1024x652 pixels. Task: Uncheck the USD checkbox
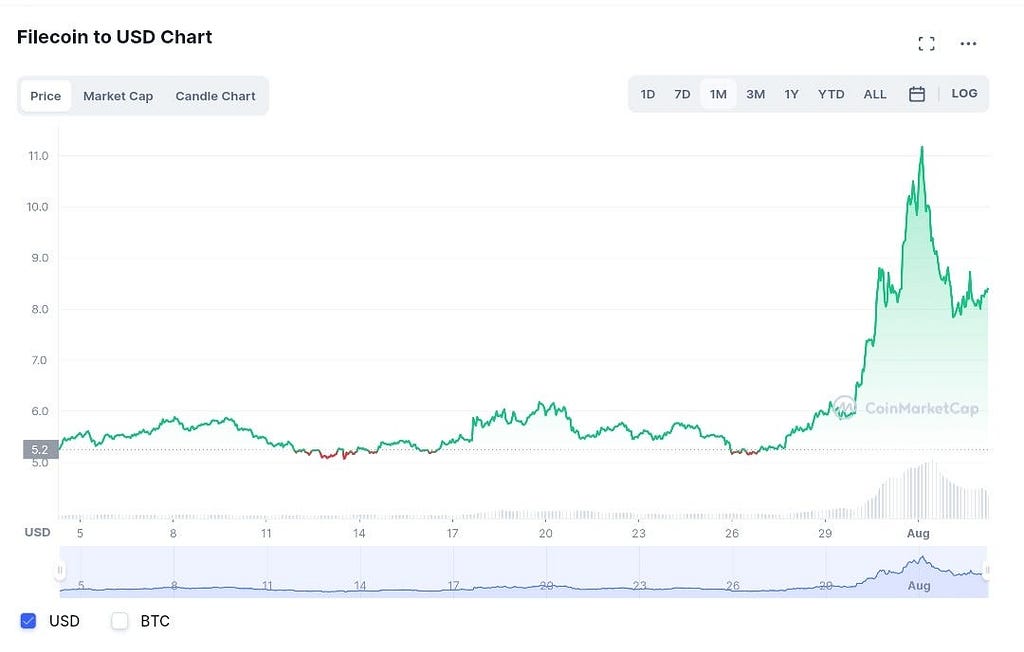[x=28, y=621]
